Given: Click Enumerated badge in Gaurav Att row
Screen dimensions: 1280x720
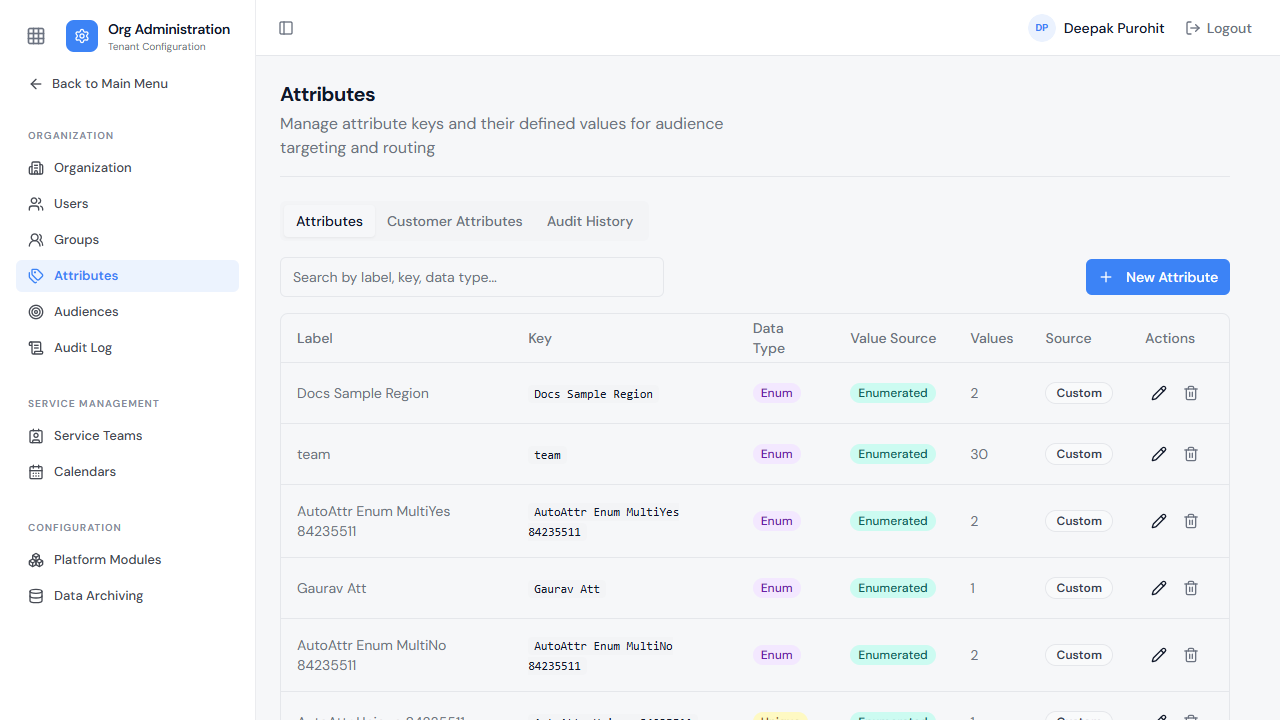Looking at the screenshot, I should pos(893,588).
